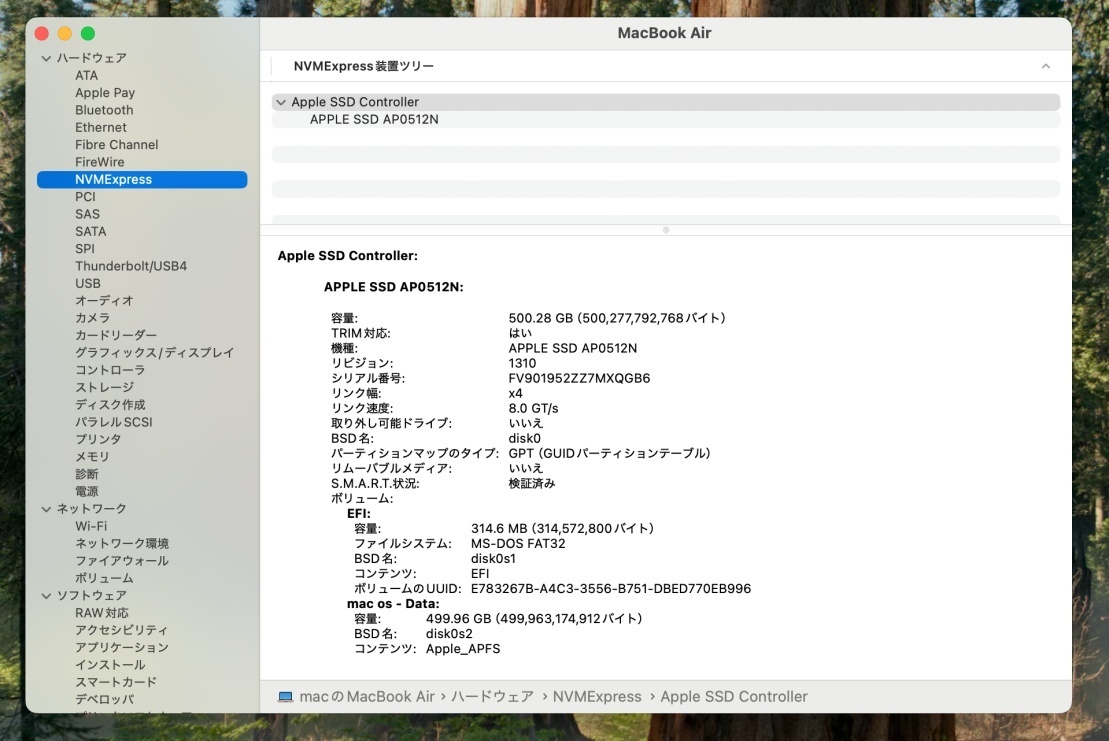1109x741 pixels.
Task: Select メモリ in the sidebar
Action: tap(93, 457)
